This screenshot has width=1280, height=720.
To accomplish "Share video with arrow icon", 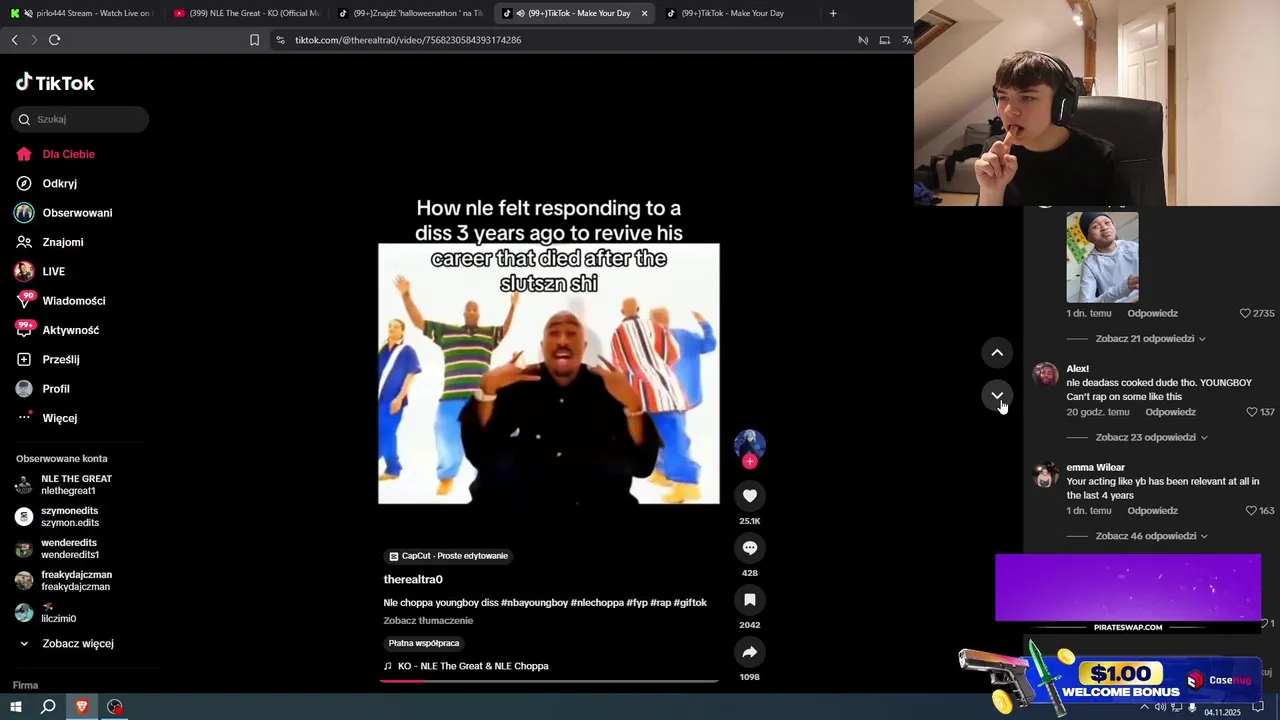I will (x=749, y=652).
